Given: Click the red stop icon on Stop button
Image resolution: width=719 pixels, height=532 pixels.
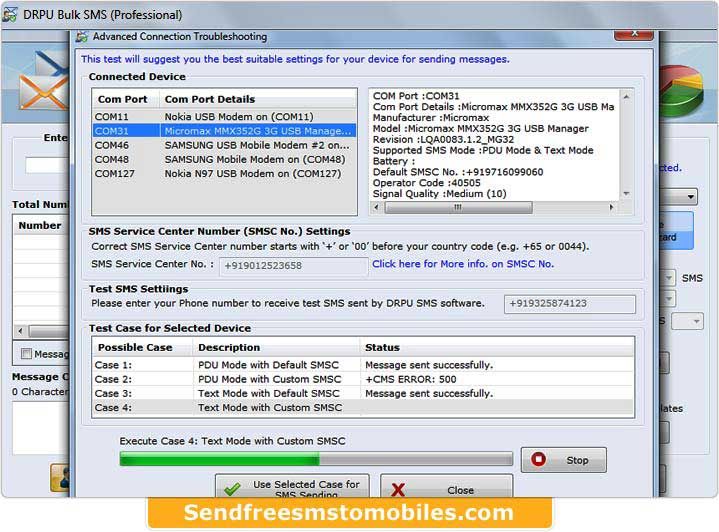Looking at the screenshot, I should 538,459.
